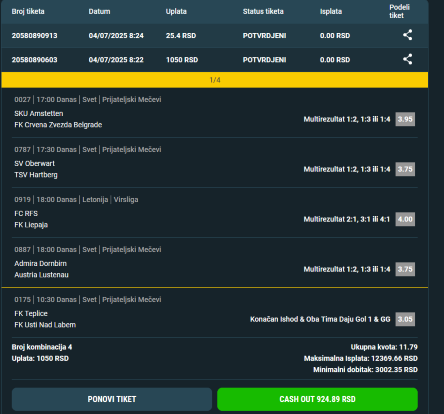Share ticket 20580890913 via share icon
The height and width of the screenshot is (414, 444).
pos(407,35)
